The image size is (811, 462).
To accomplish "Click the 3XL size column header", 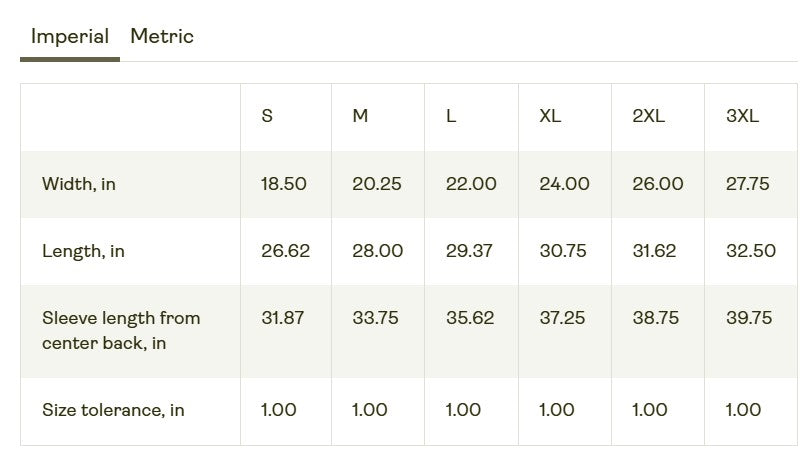I will [x=742, y=116].
